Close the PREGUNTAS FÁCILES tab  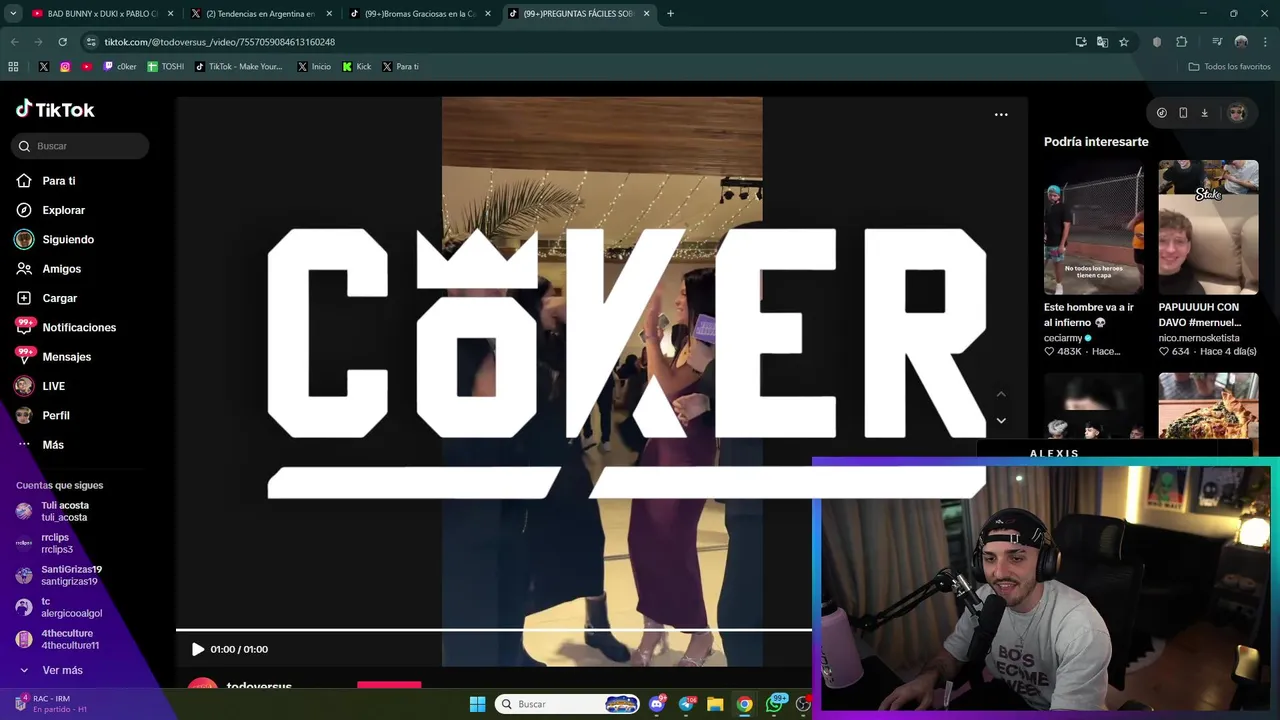click(x=646, y=14)
